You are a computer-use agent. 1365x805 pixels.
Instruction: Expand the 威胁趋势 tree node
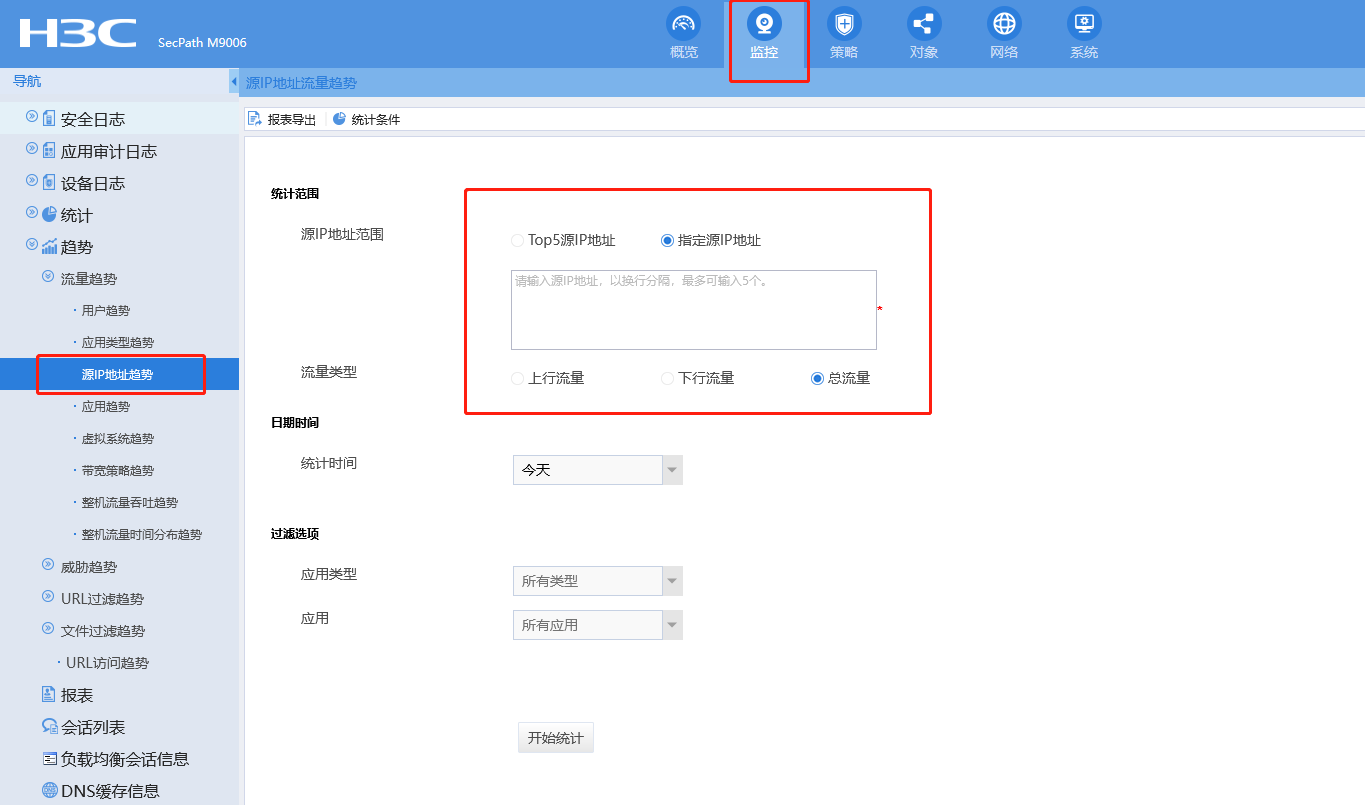(47, 565)
